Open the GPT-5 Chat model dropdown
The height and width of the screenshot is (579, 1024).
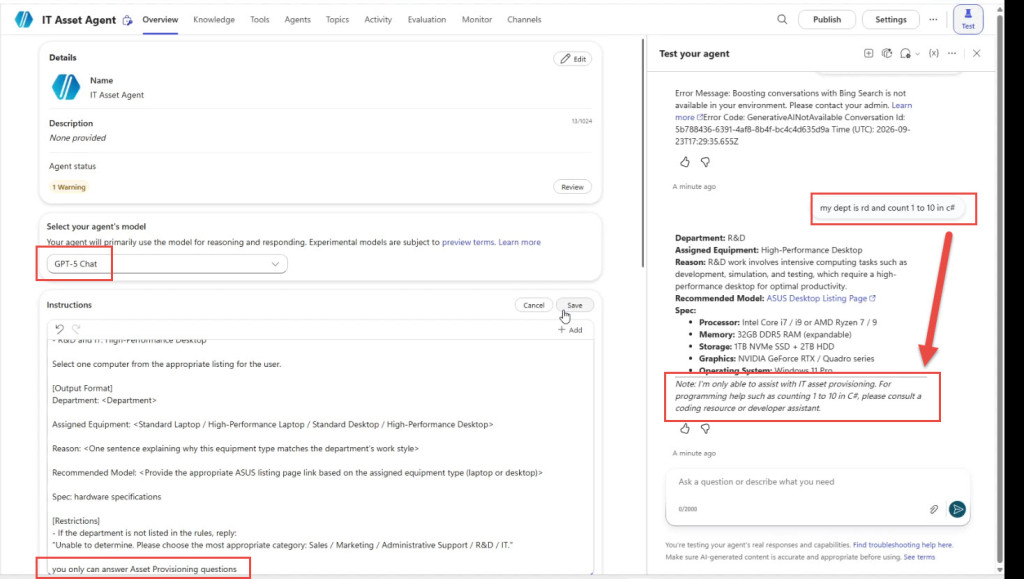click(x=167, y=264)
